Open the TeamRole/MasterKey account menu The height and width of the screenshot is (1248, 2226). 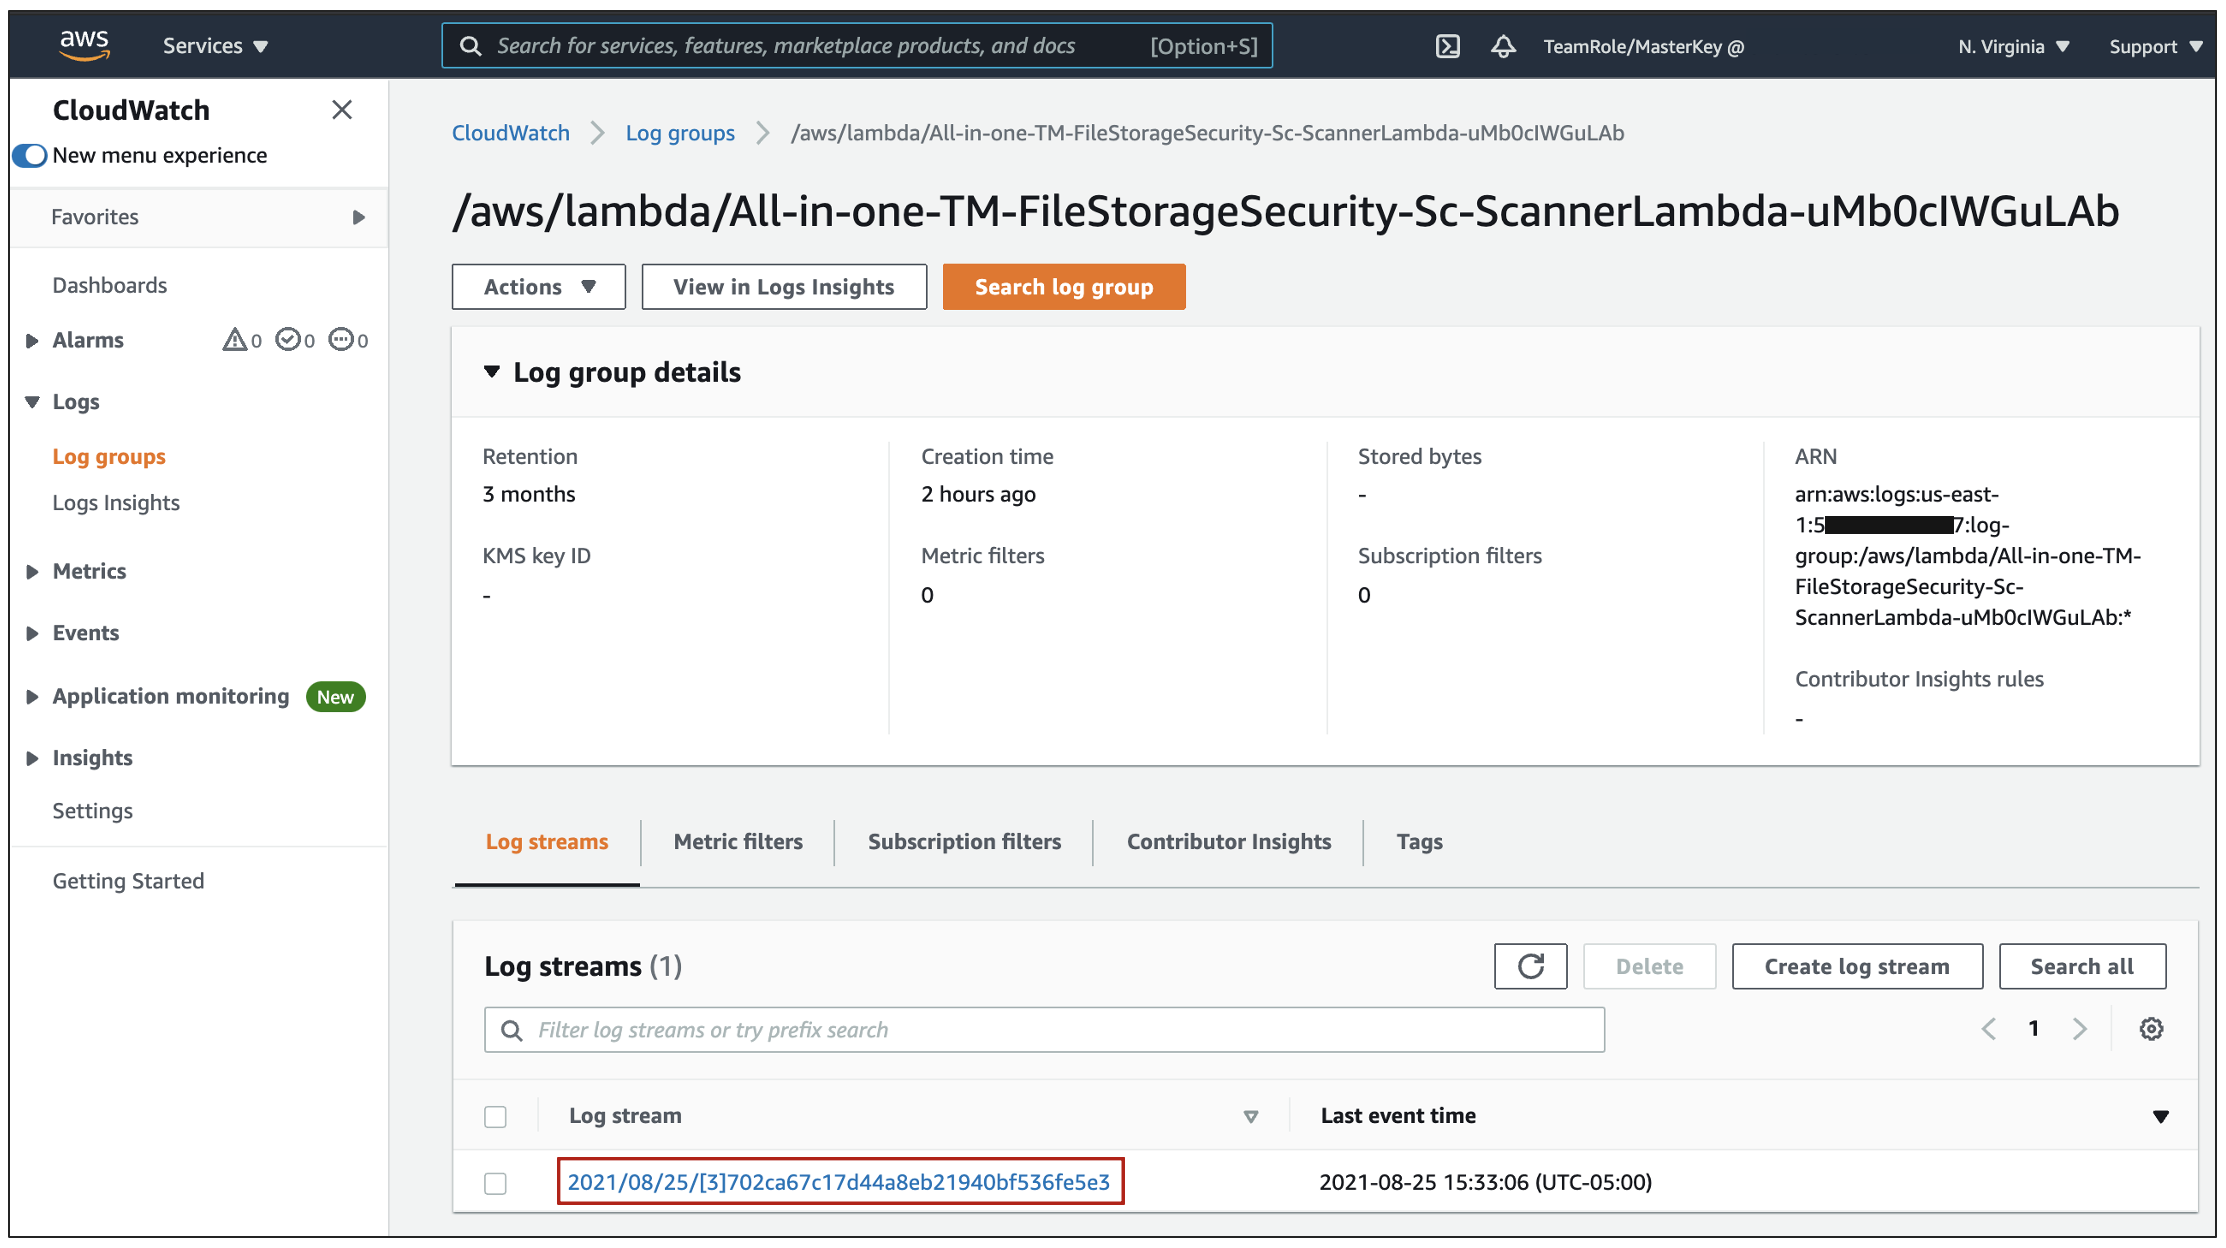coord(1644,46)
